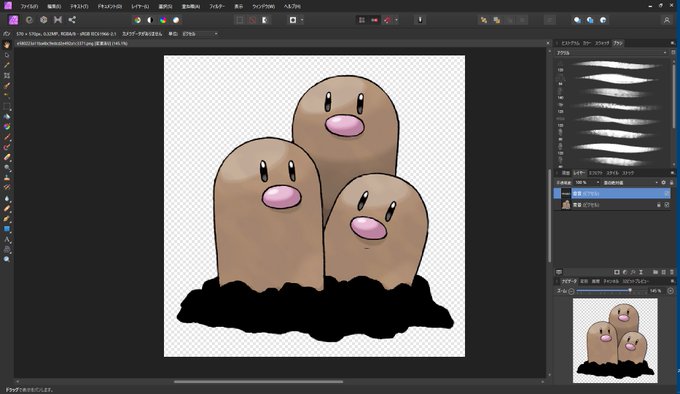
Task: Select the Clone Brush tool
Action: pyautogui.click(x=7, y=178)
